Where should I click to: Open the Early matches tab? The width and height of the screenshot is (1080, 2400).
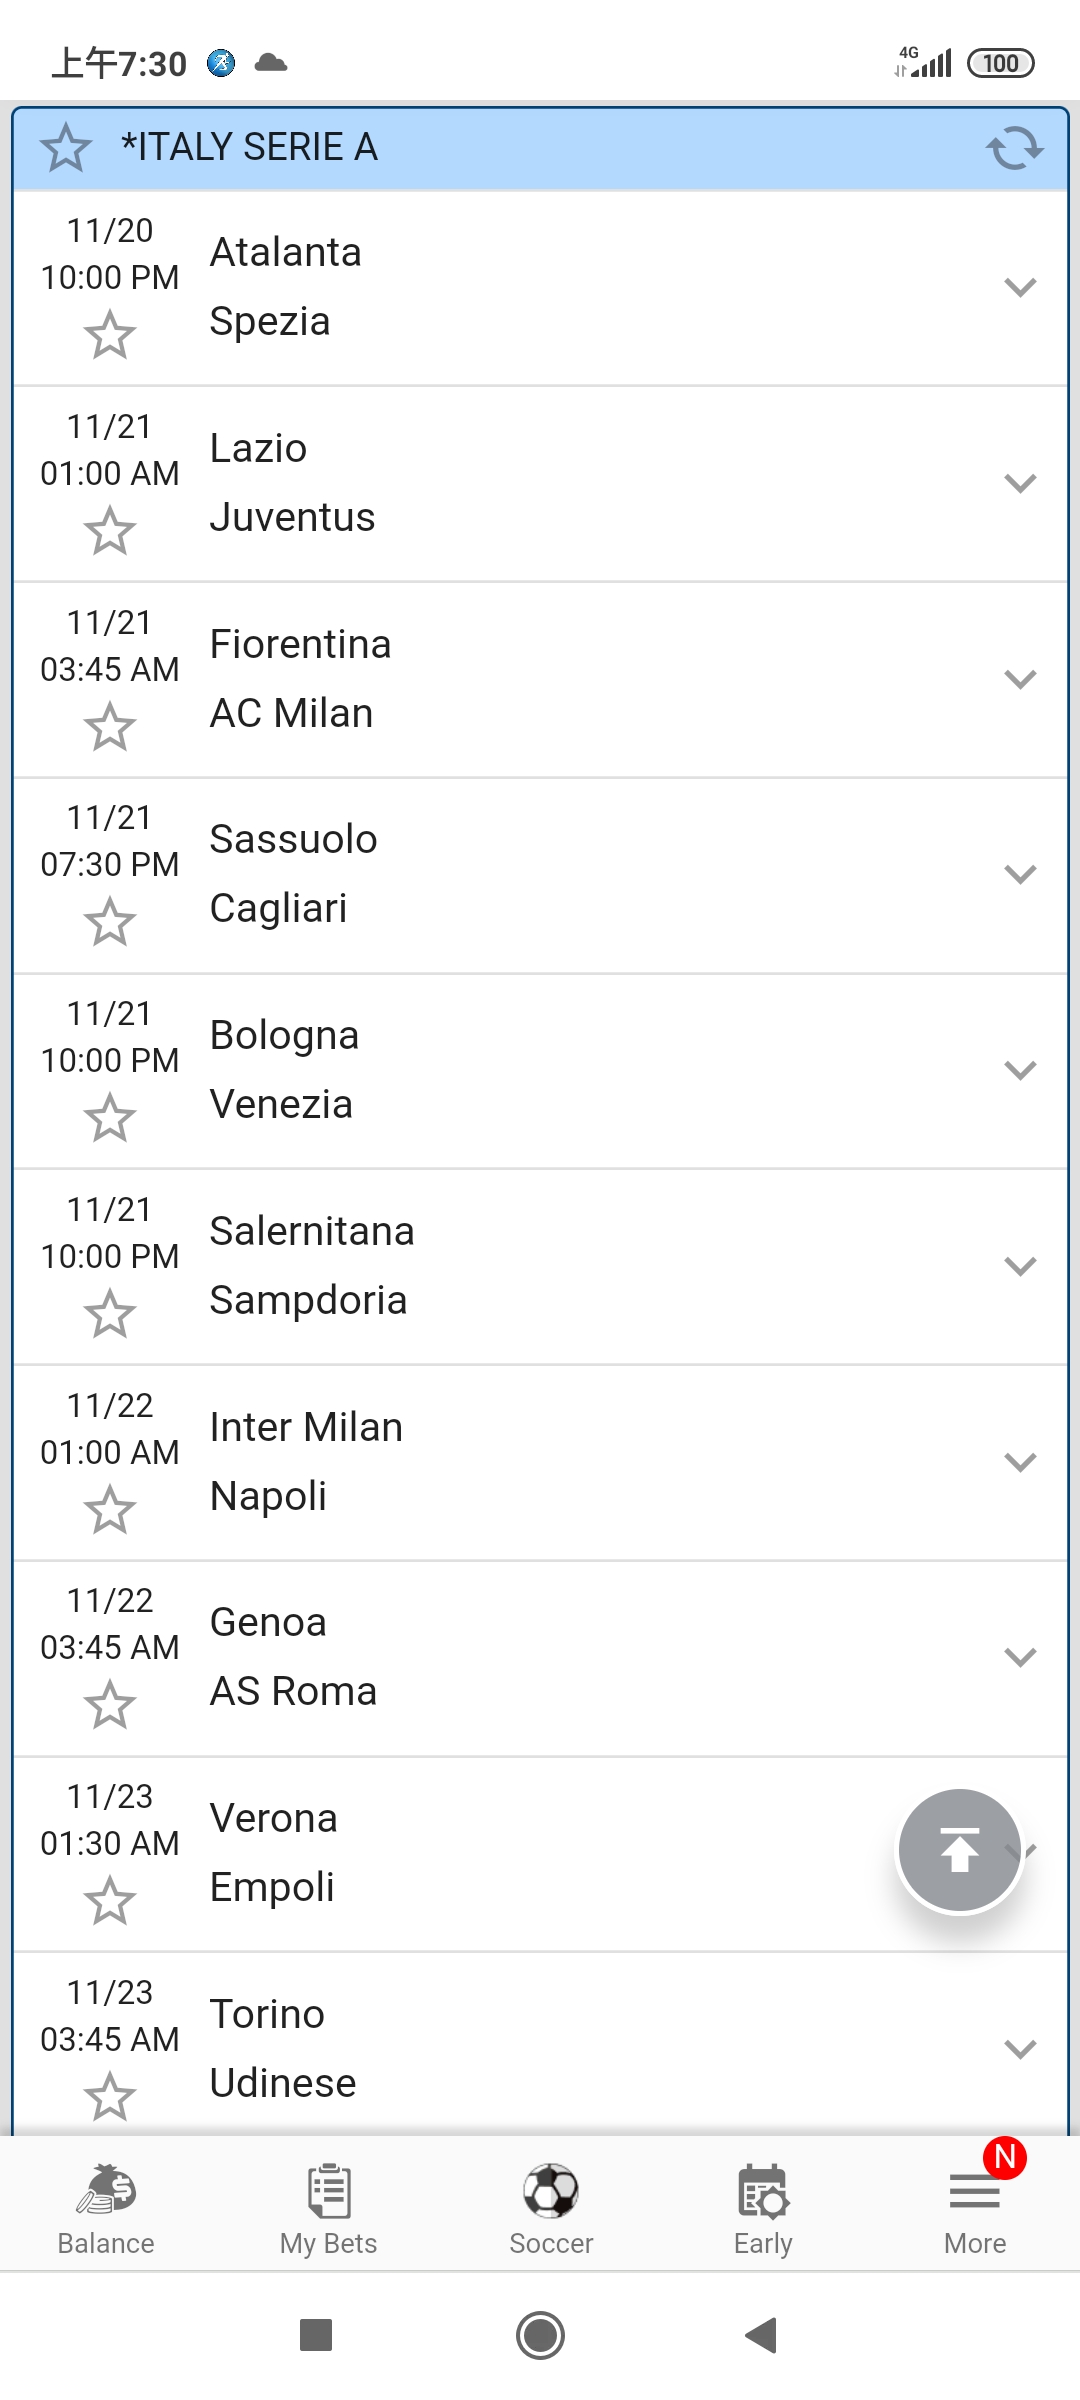coord(763,2208)
